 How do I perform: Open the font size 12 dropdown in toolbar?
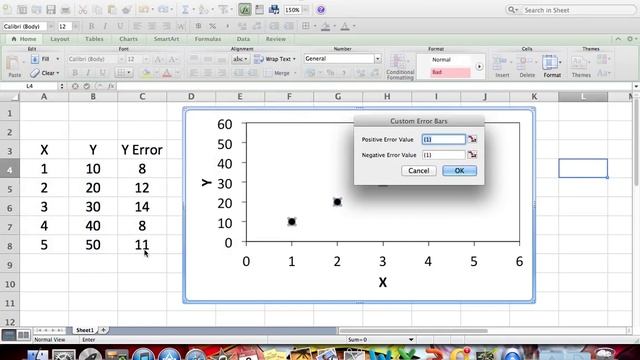pos(76,27)
